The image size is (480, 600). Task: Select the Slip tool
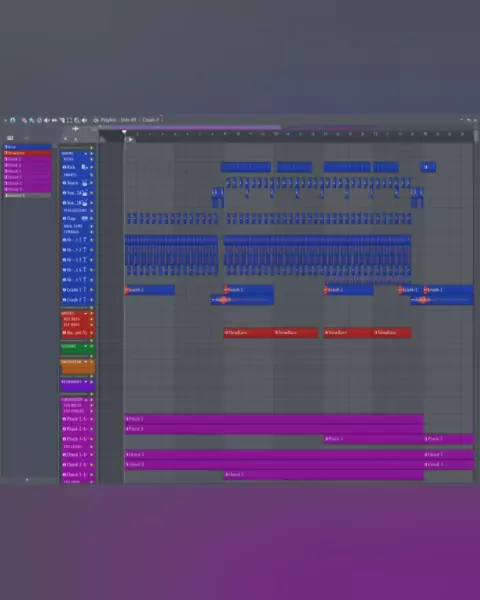click(54, 121)
